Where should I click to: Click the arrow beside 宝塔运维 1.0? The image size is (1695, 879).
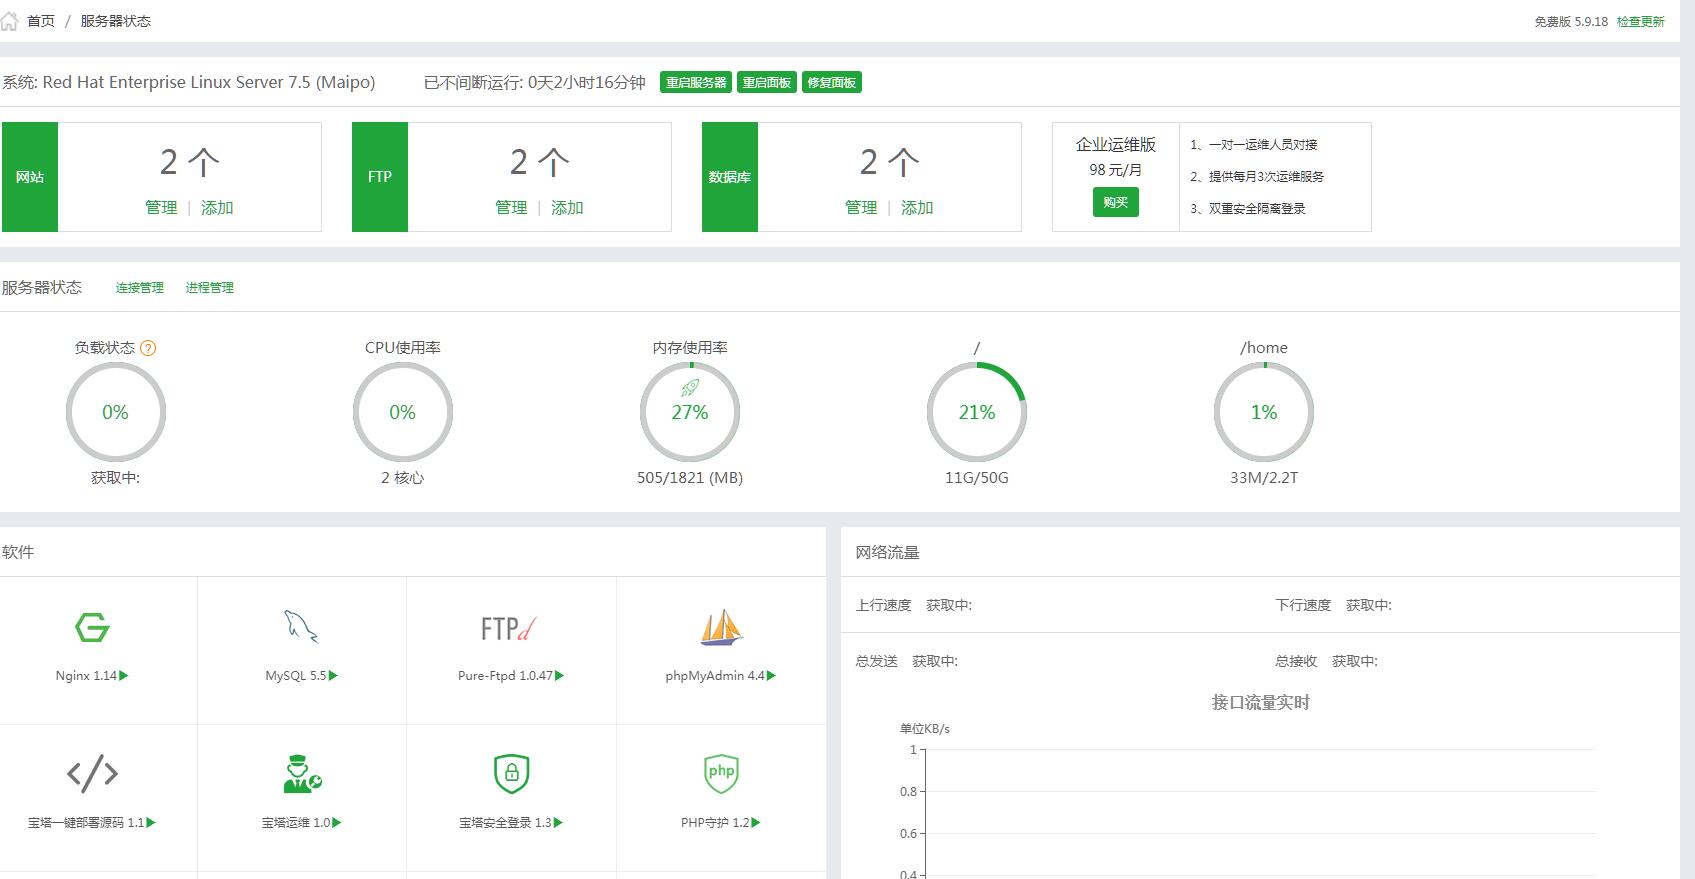tap(337, 823)
